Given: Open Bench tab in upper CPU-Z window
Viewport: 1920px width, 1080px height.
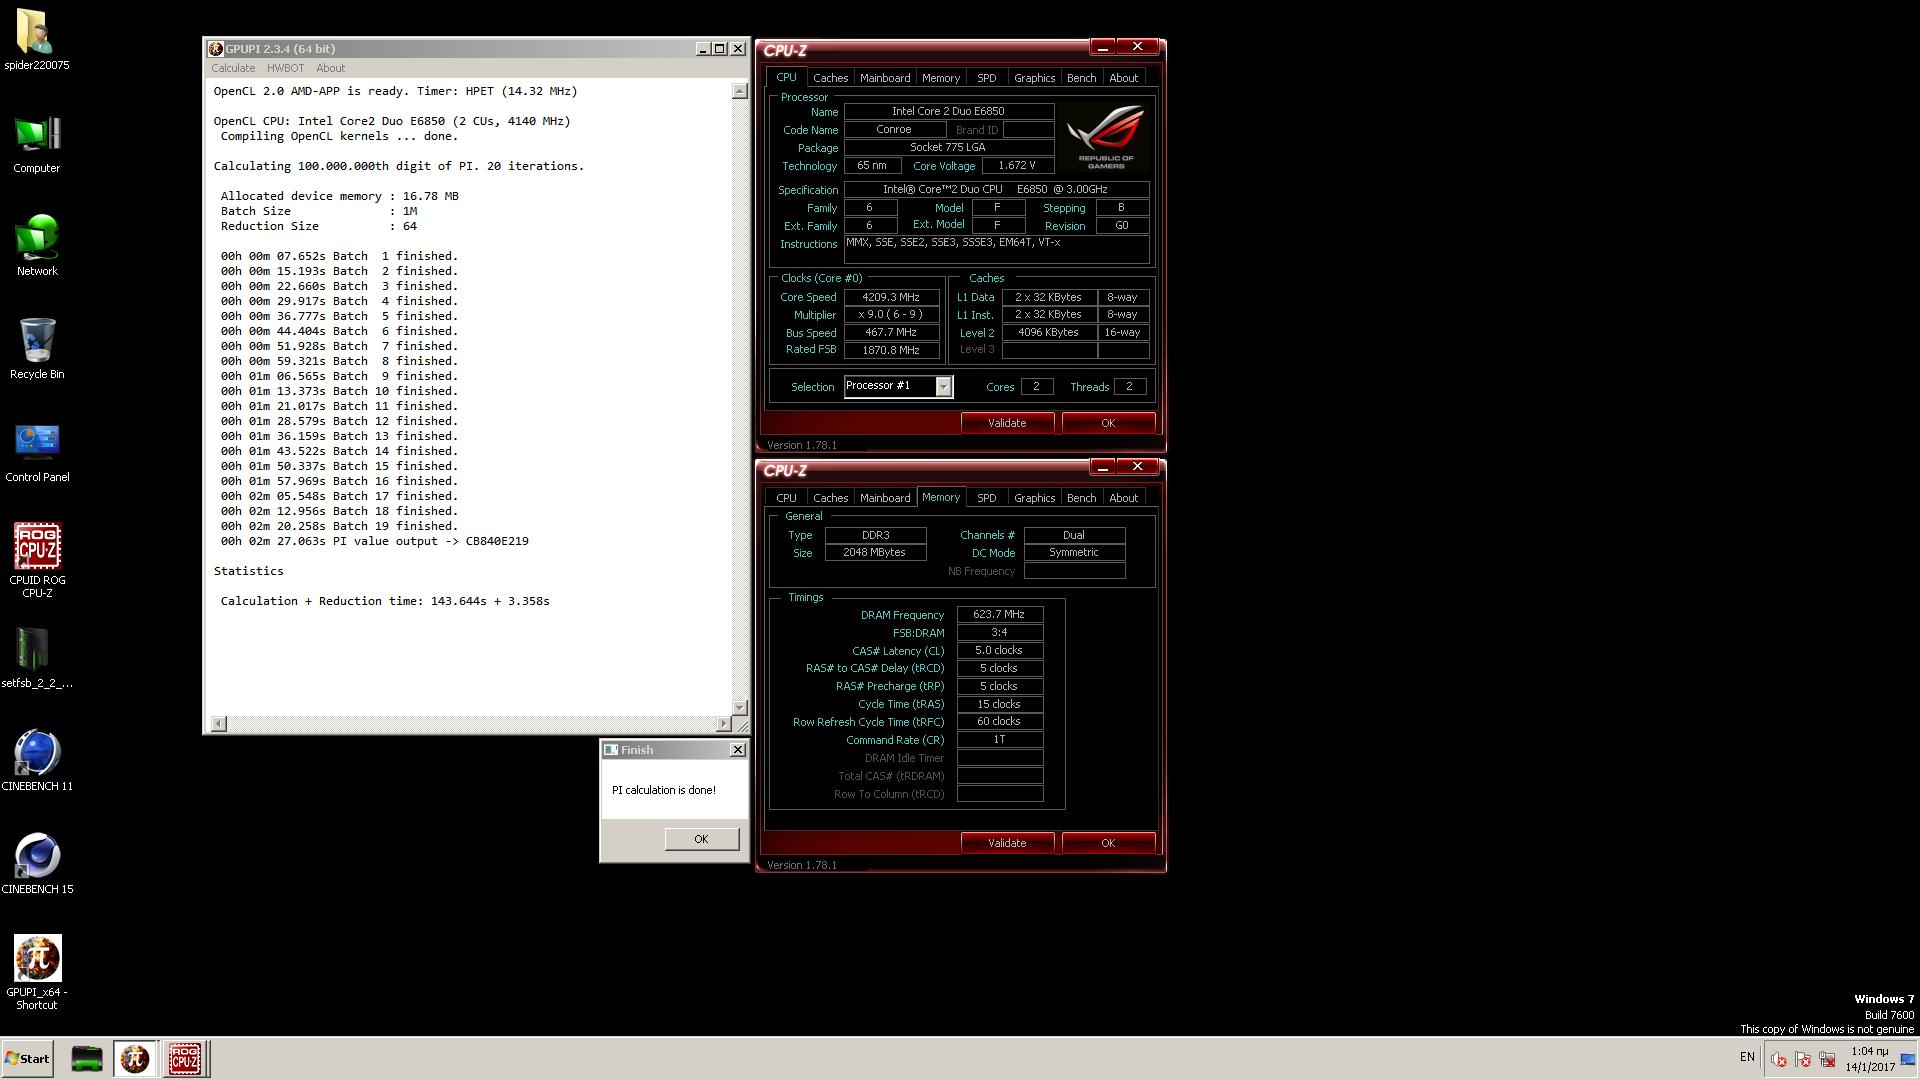Looking at the screenshot, I should (1081, 78).
